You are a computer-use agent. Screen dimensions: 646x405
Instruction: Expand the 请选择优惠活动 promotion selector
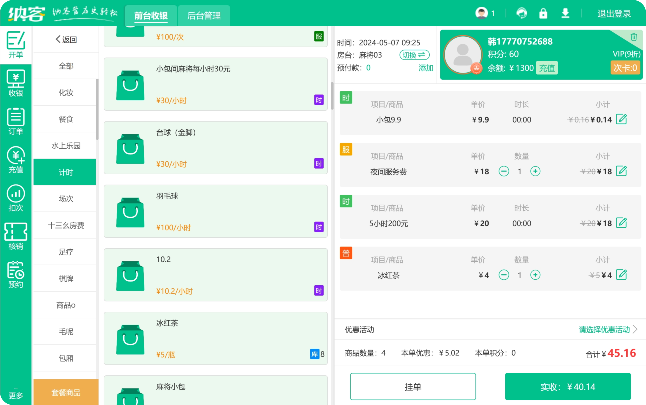coord(608,328)
